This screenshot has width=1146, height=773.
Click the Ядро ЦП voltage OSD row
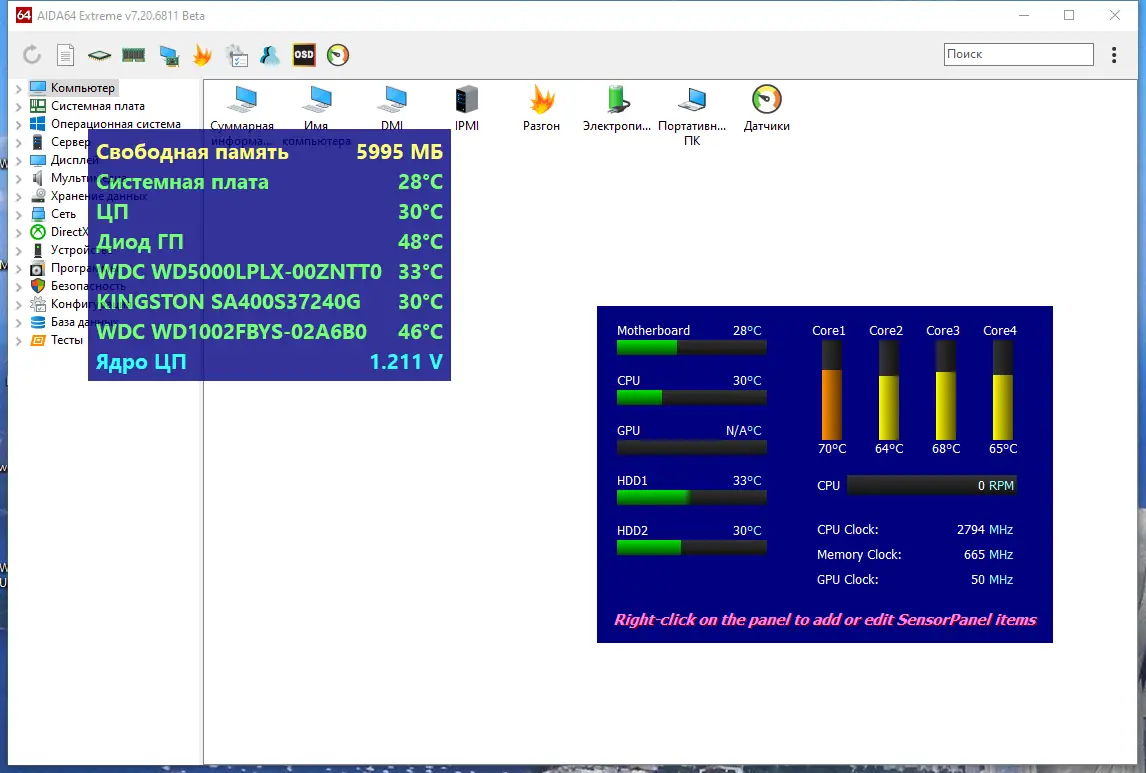point(269,361)
